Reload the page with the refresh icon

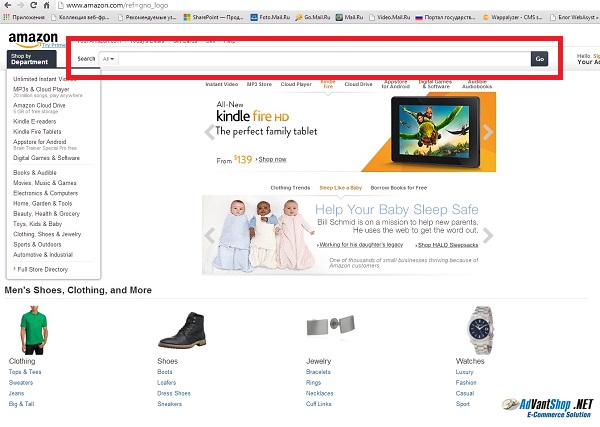pyautogui.click(x=33, y=5)
